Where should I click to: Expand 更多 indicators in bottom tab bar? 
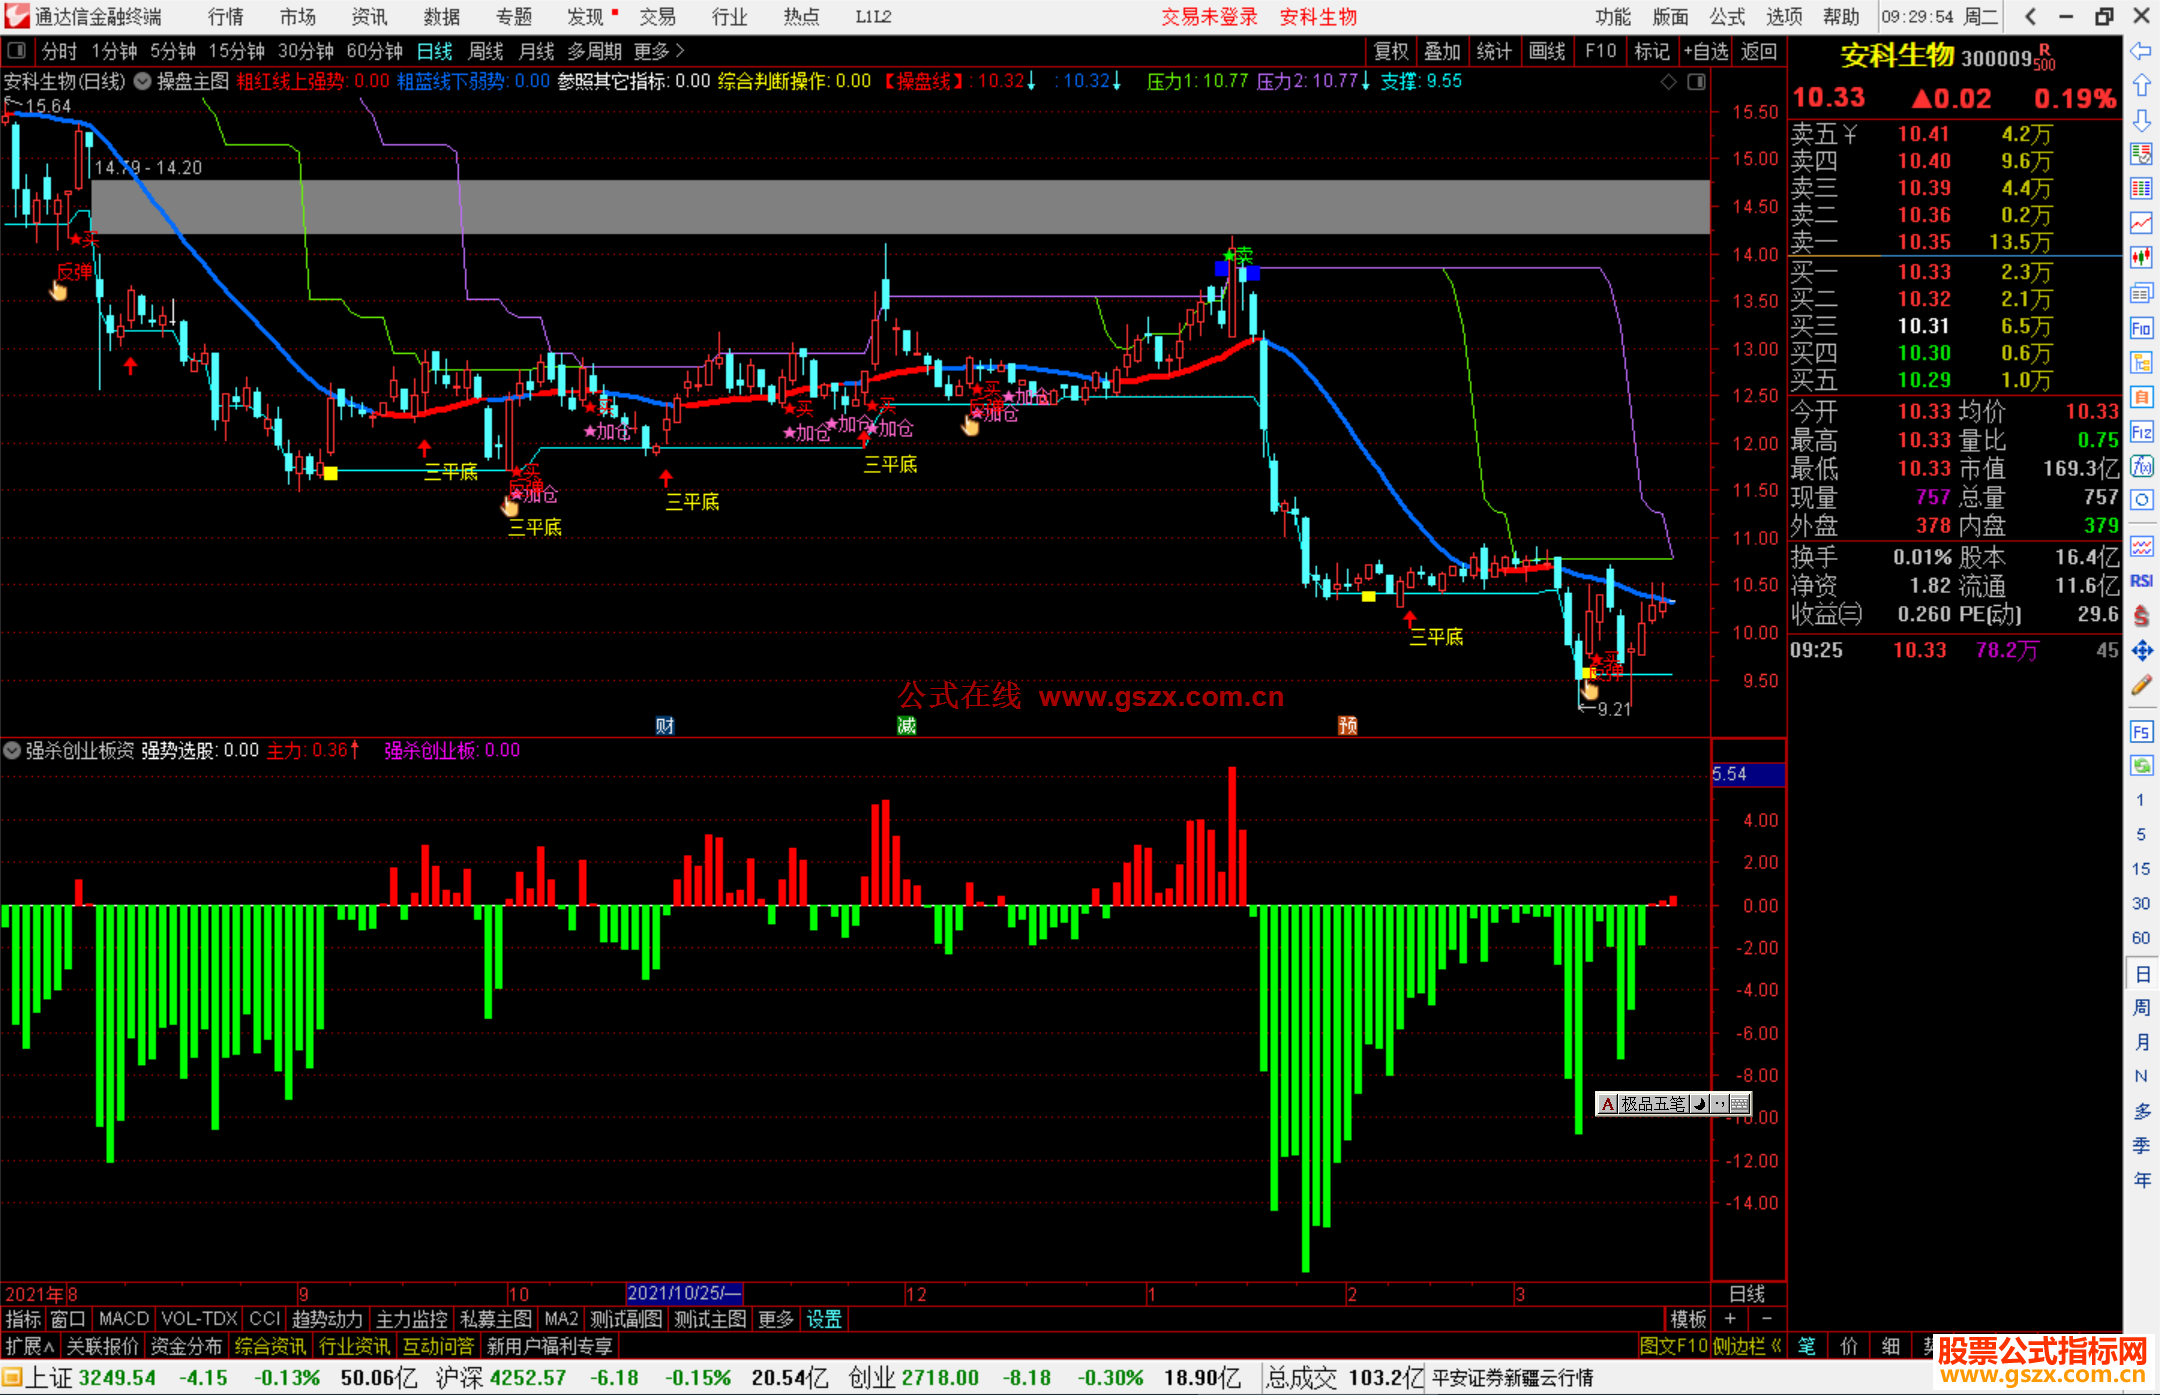tap(776, 1319)
